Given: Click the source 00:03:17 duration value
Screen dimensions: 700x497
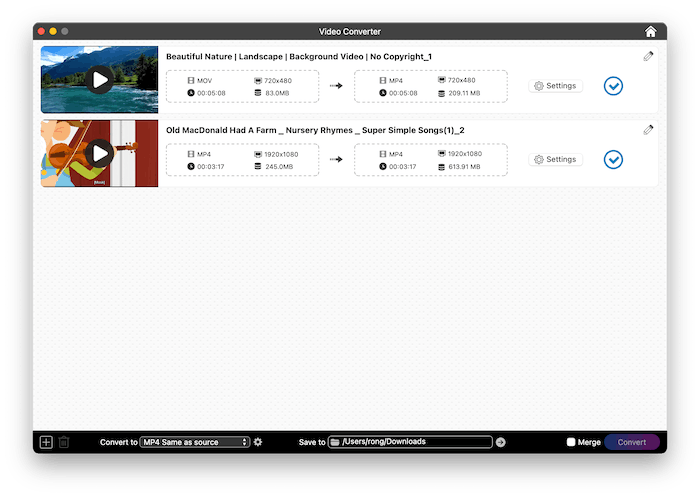Looking at the screenshot, I should click(x=211, y=167).
